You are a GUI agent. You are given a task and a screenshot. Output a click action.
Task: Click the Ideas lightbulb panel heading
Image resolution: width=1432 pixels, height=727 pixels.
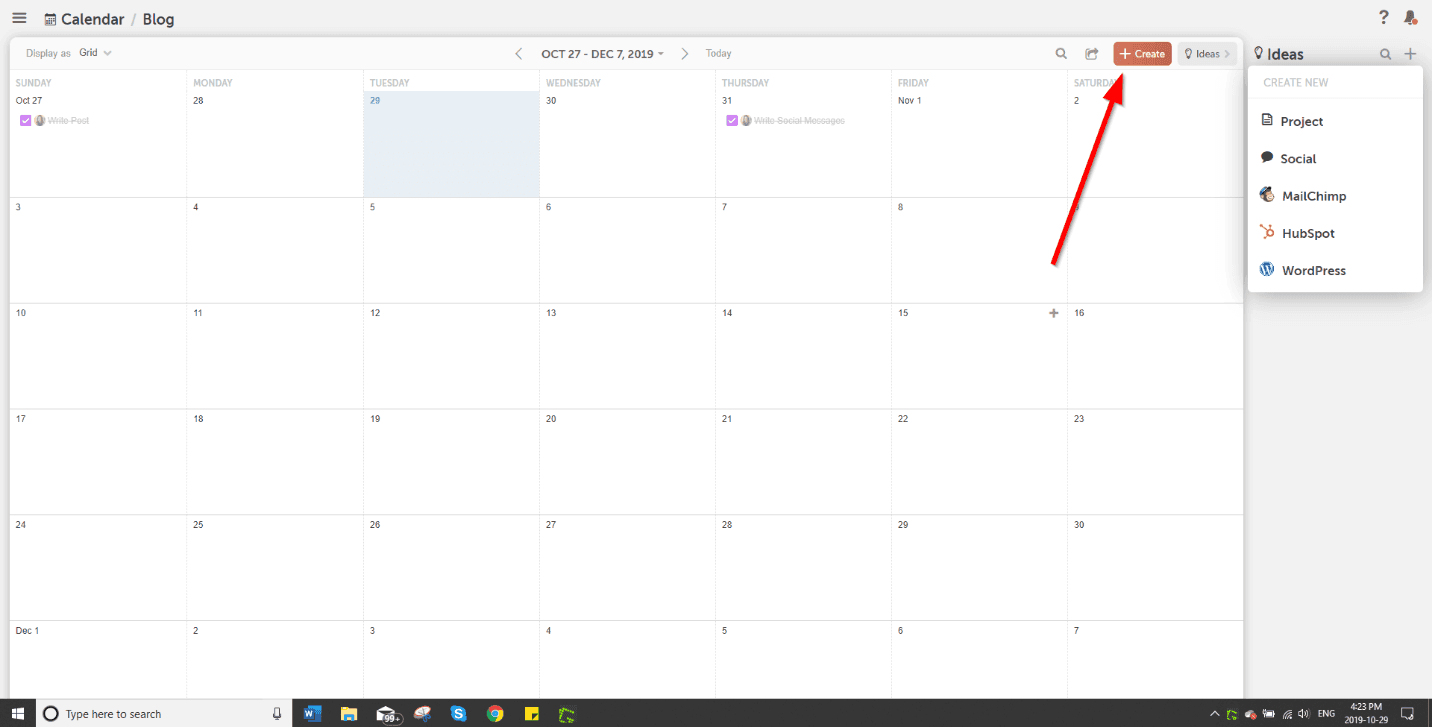pyautogui.click(x=1278, y=54)
